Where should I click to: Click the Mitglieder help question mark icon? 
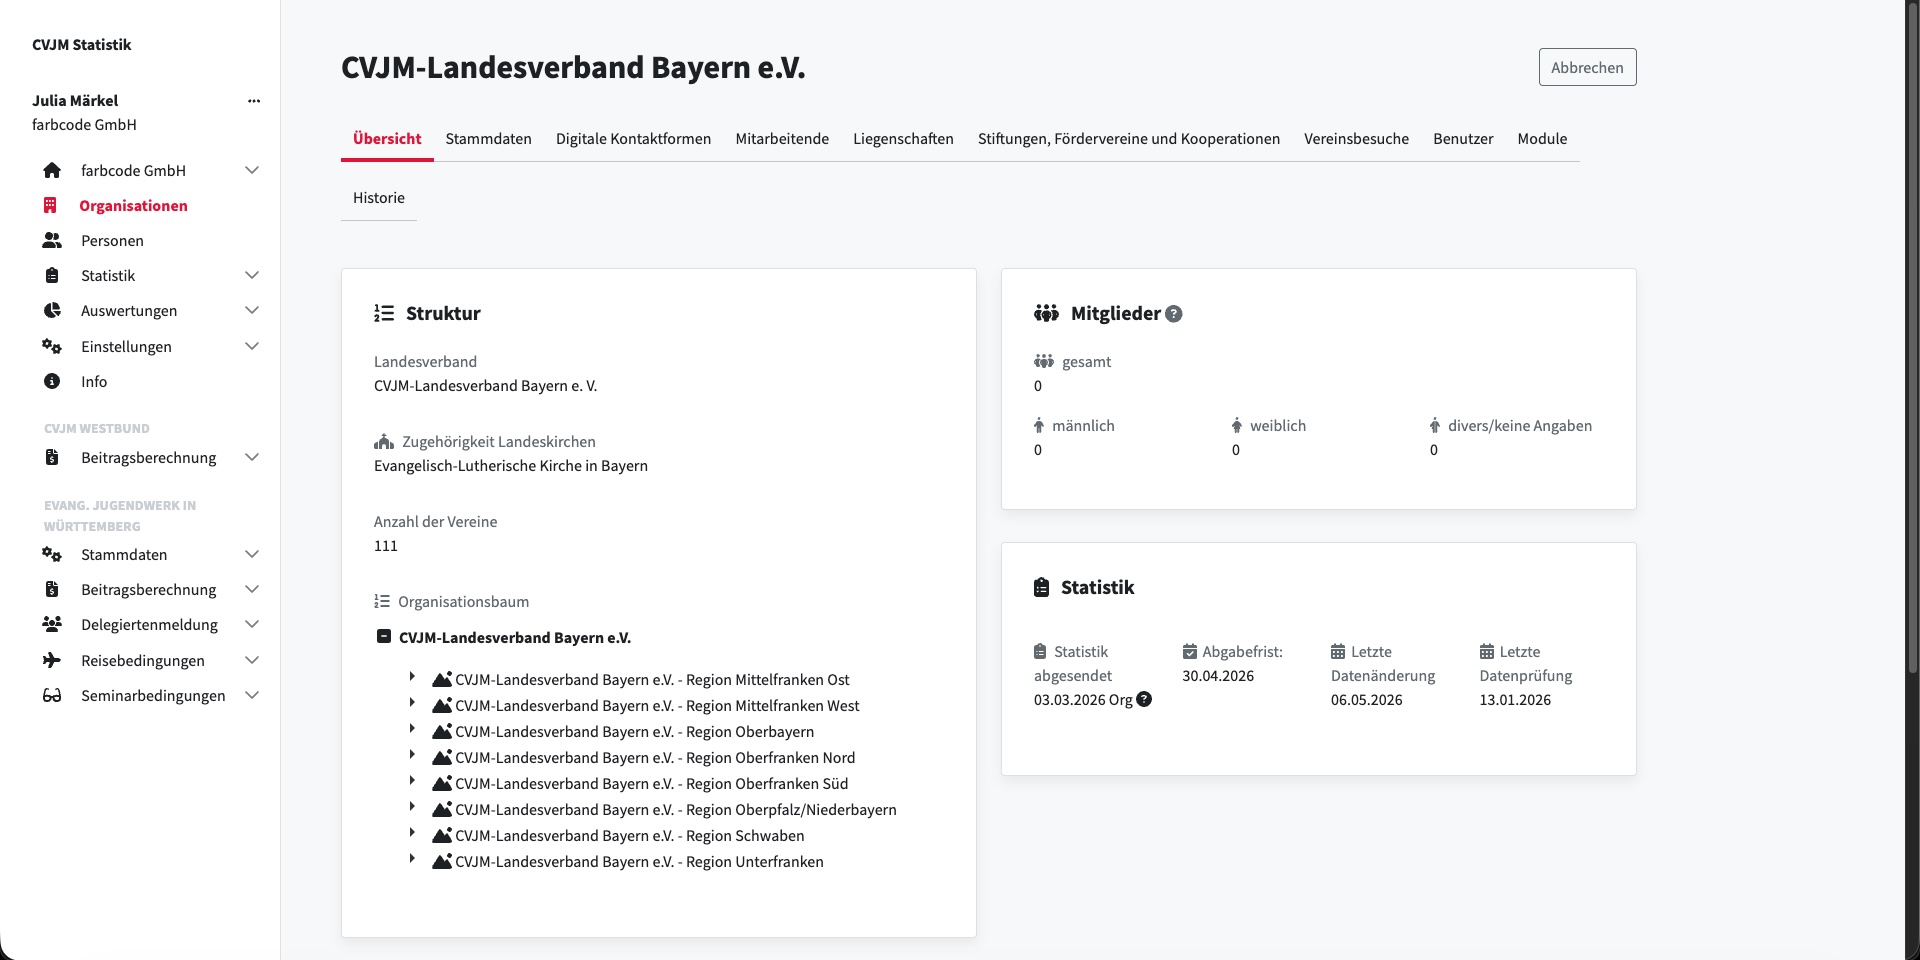[1174, 313]
